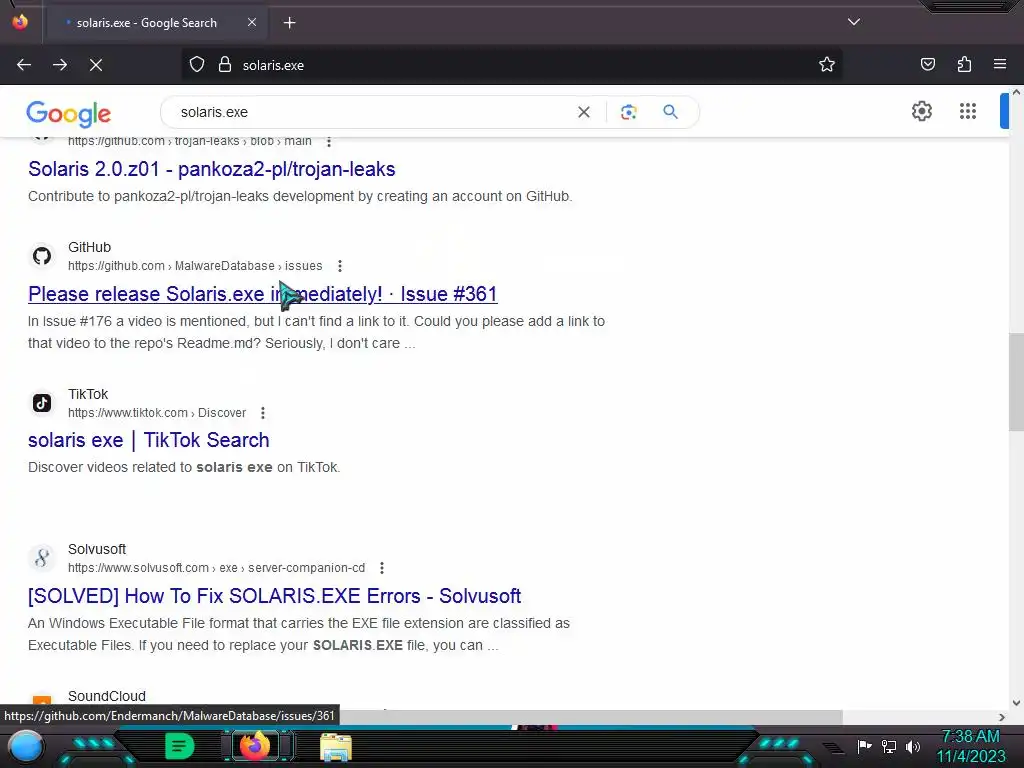Switch to Firefox on the taskbar
This screenshot has width=1024, height=768.
click(x=255, y=746)
